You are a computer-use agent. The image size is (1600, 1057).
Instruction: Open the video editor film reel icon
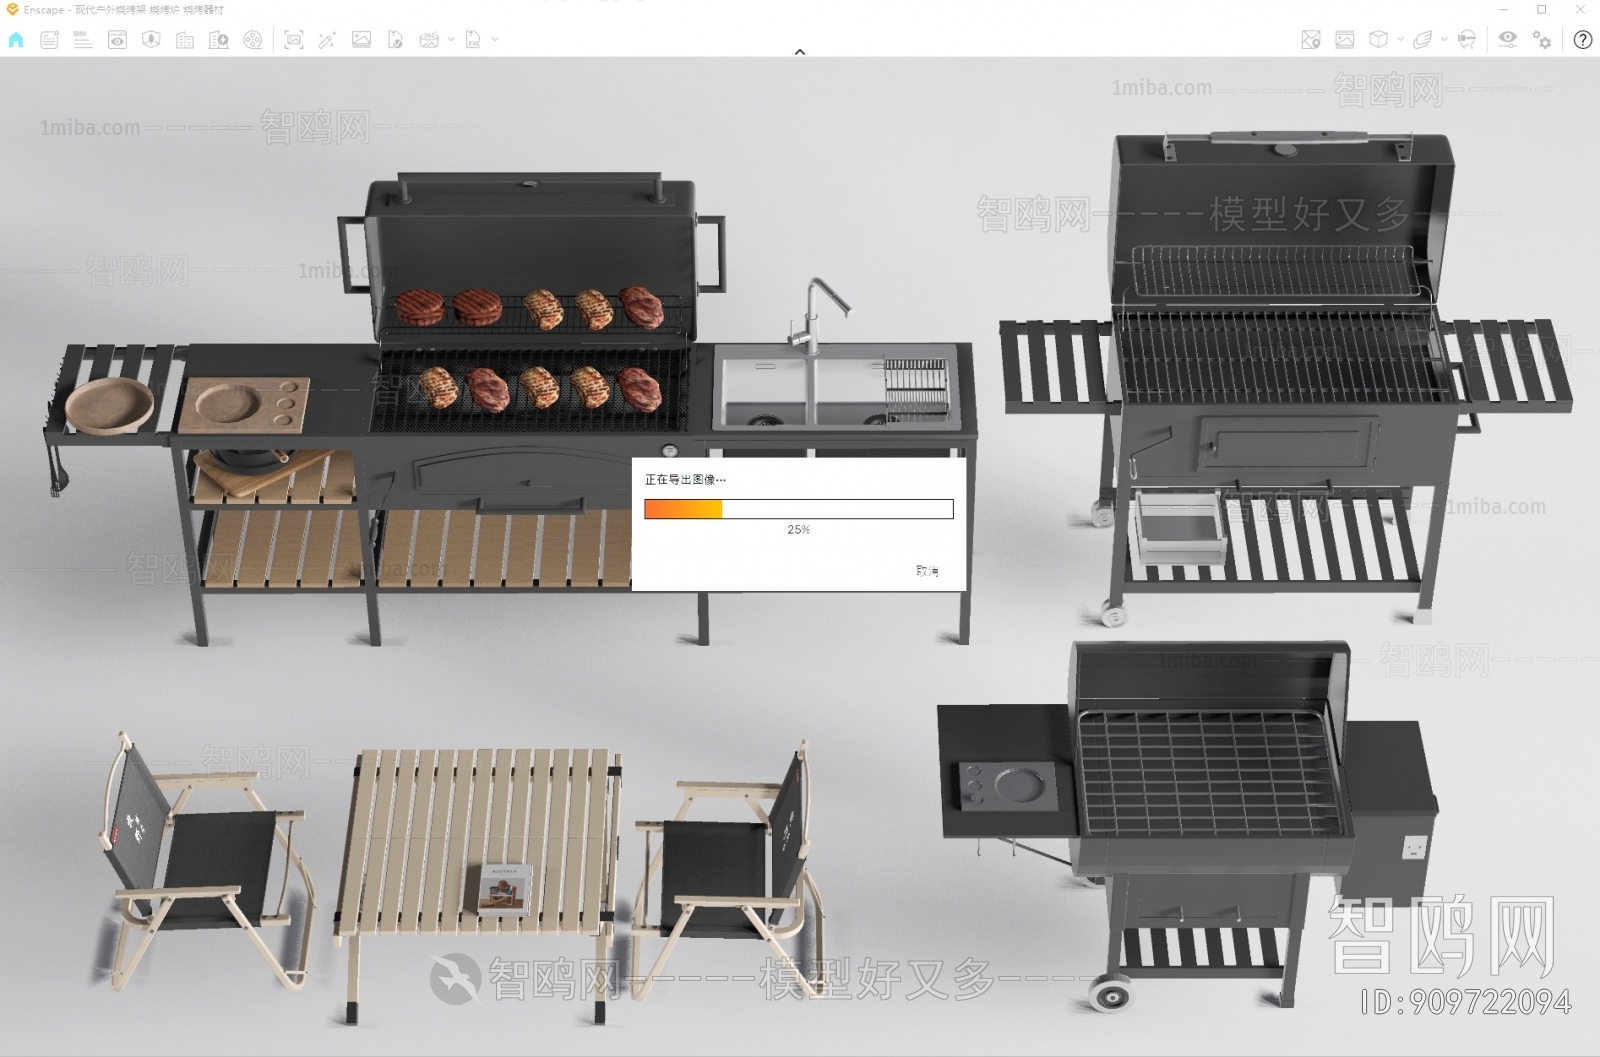(x=253, y=40)
